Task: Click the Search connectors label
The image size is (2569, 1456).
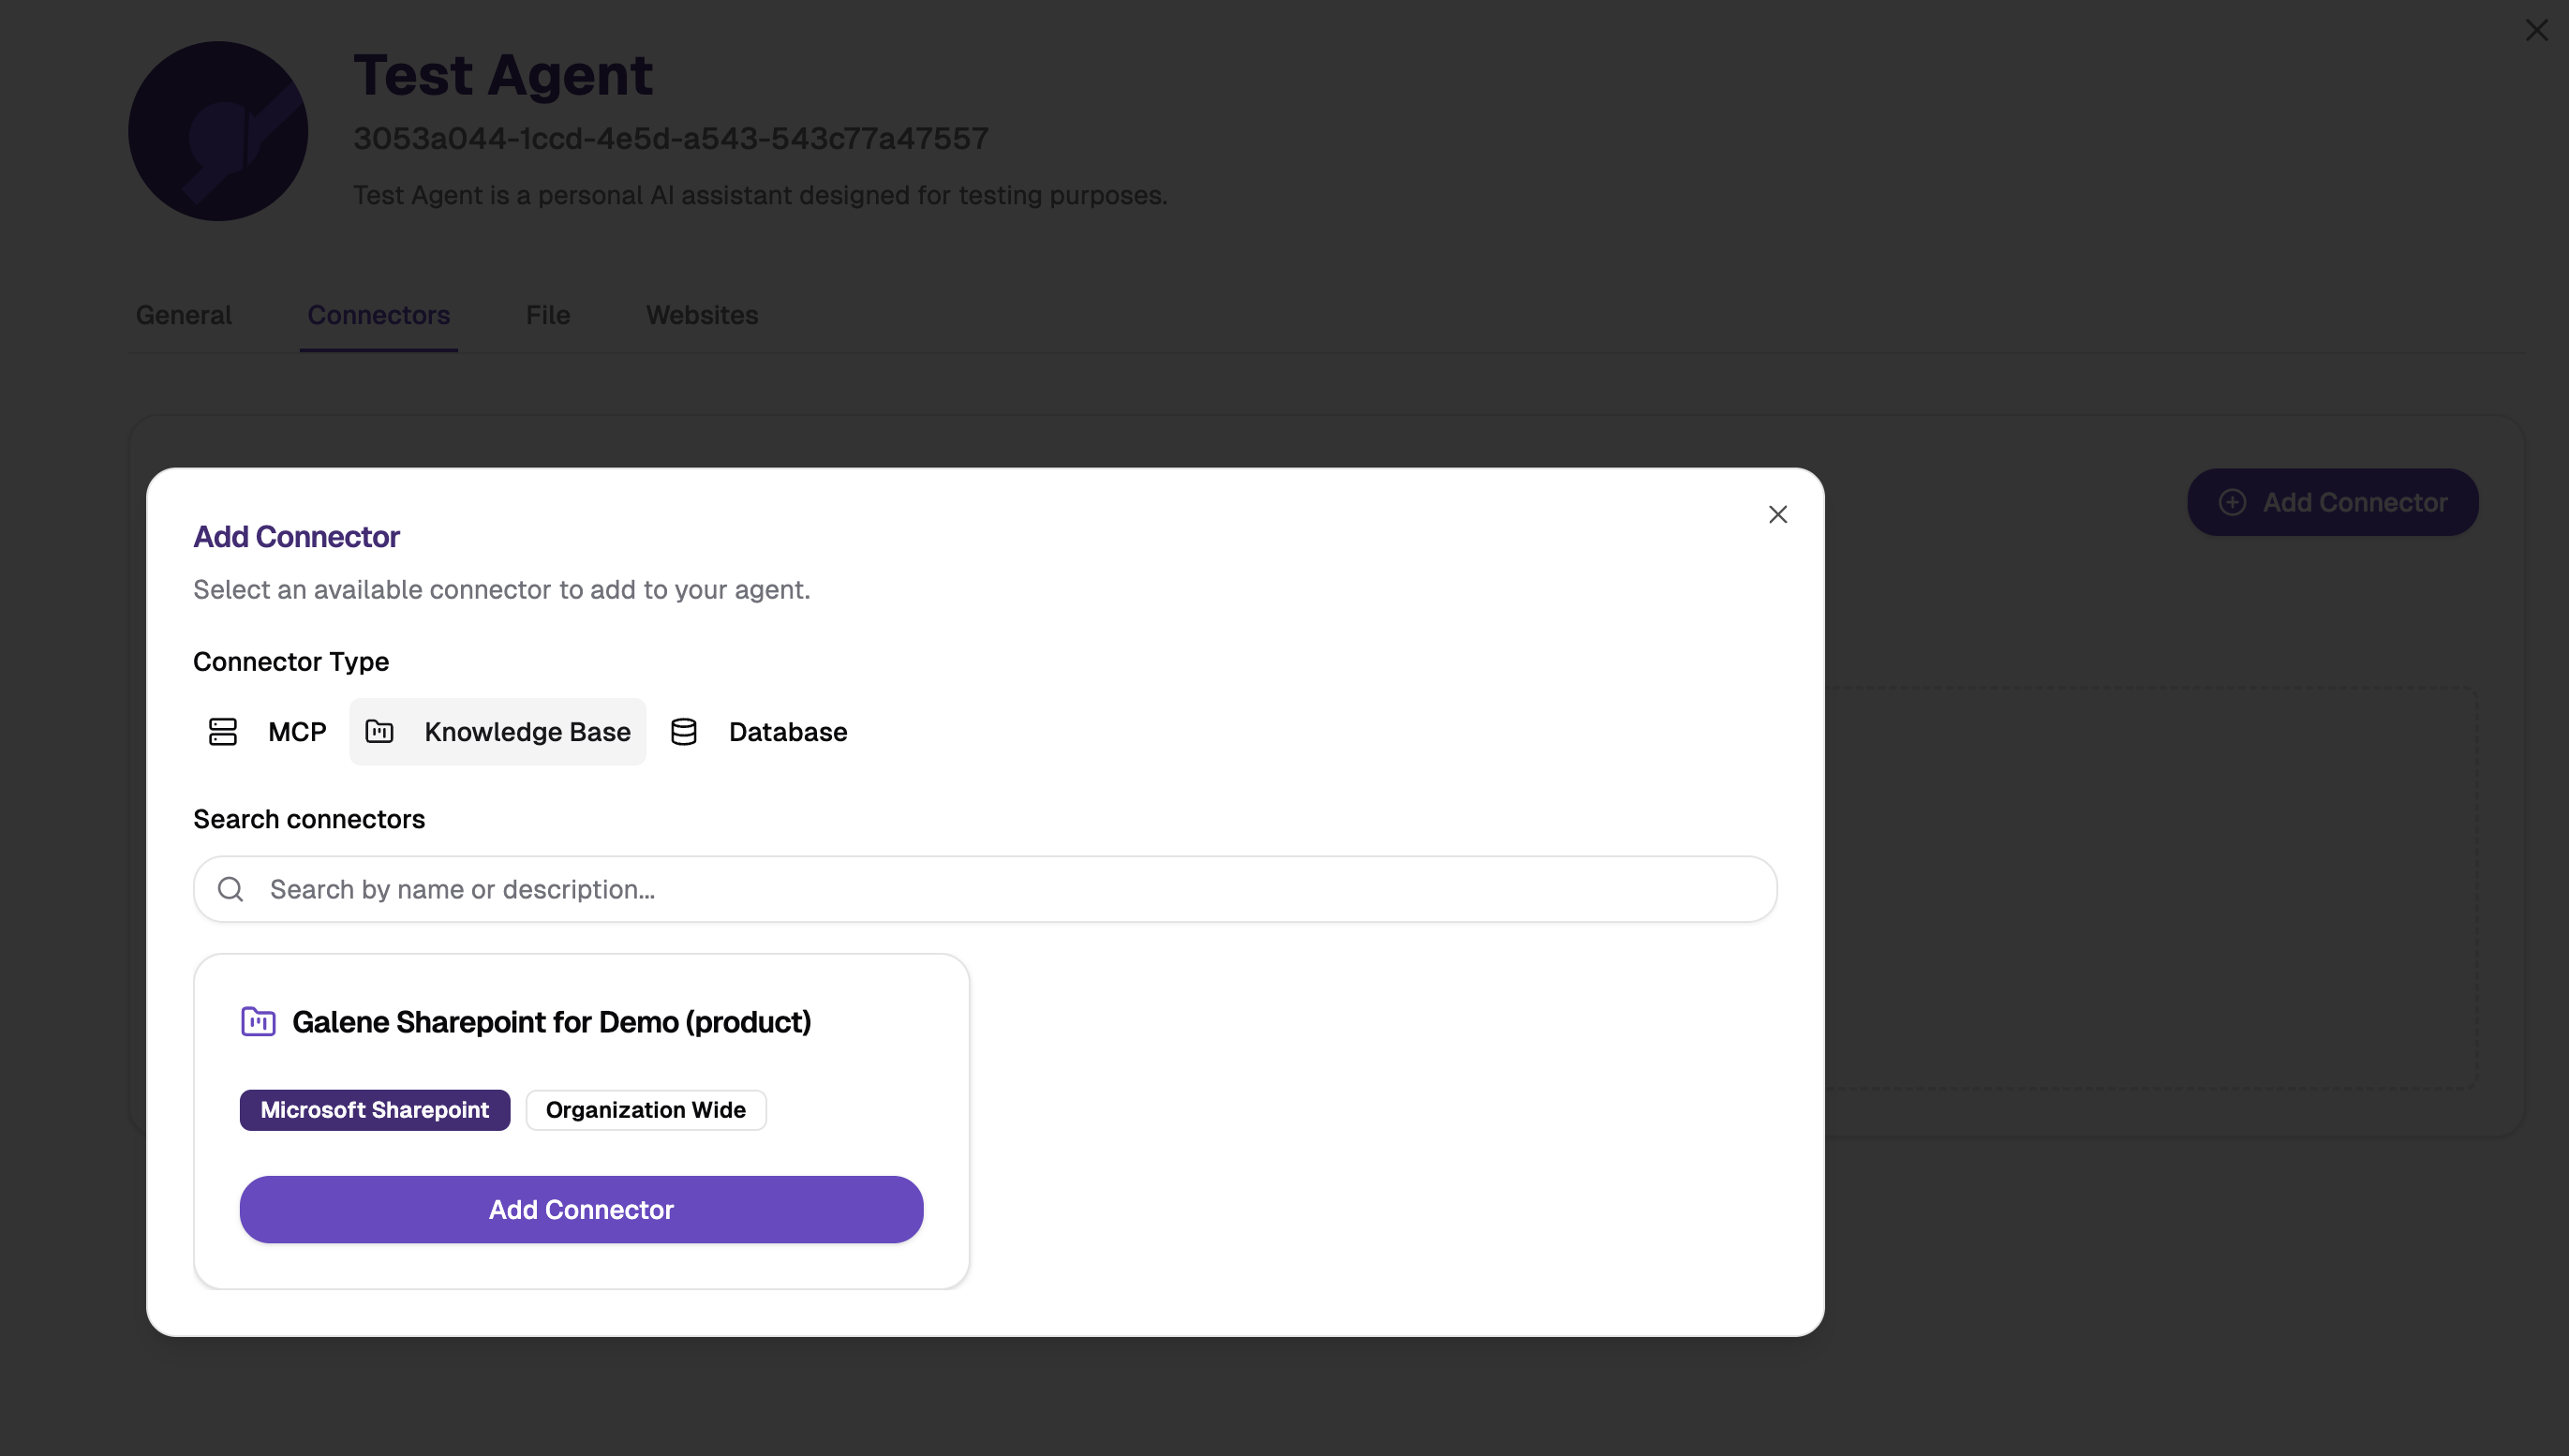Action: (x=309, y=819)
